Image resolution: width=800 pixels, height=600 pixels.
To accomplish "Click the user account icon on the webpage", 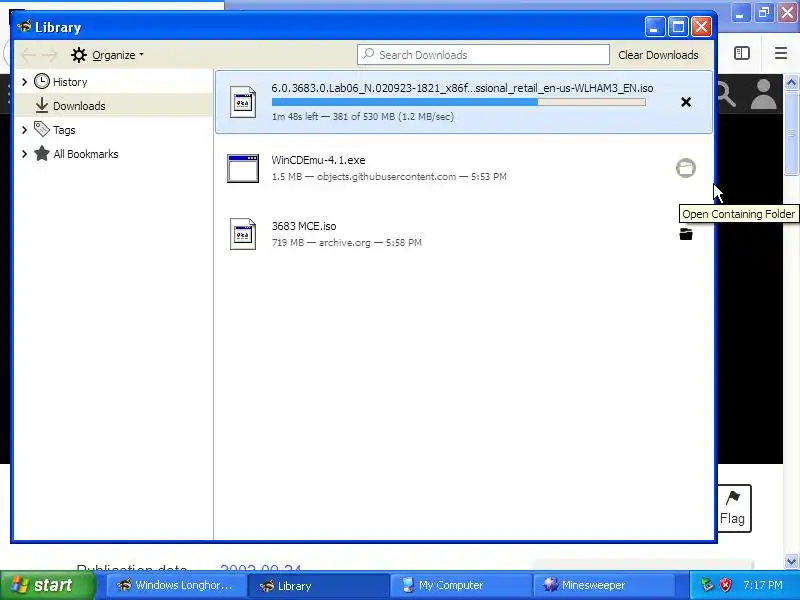I will coord(763,94).
